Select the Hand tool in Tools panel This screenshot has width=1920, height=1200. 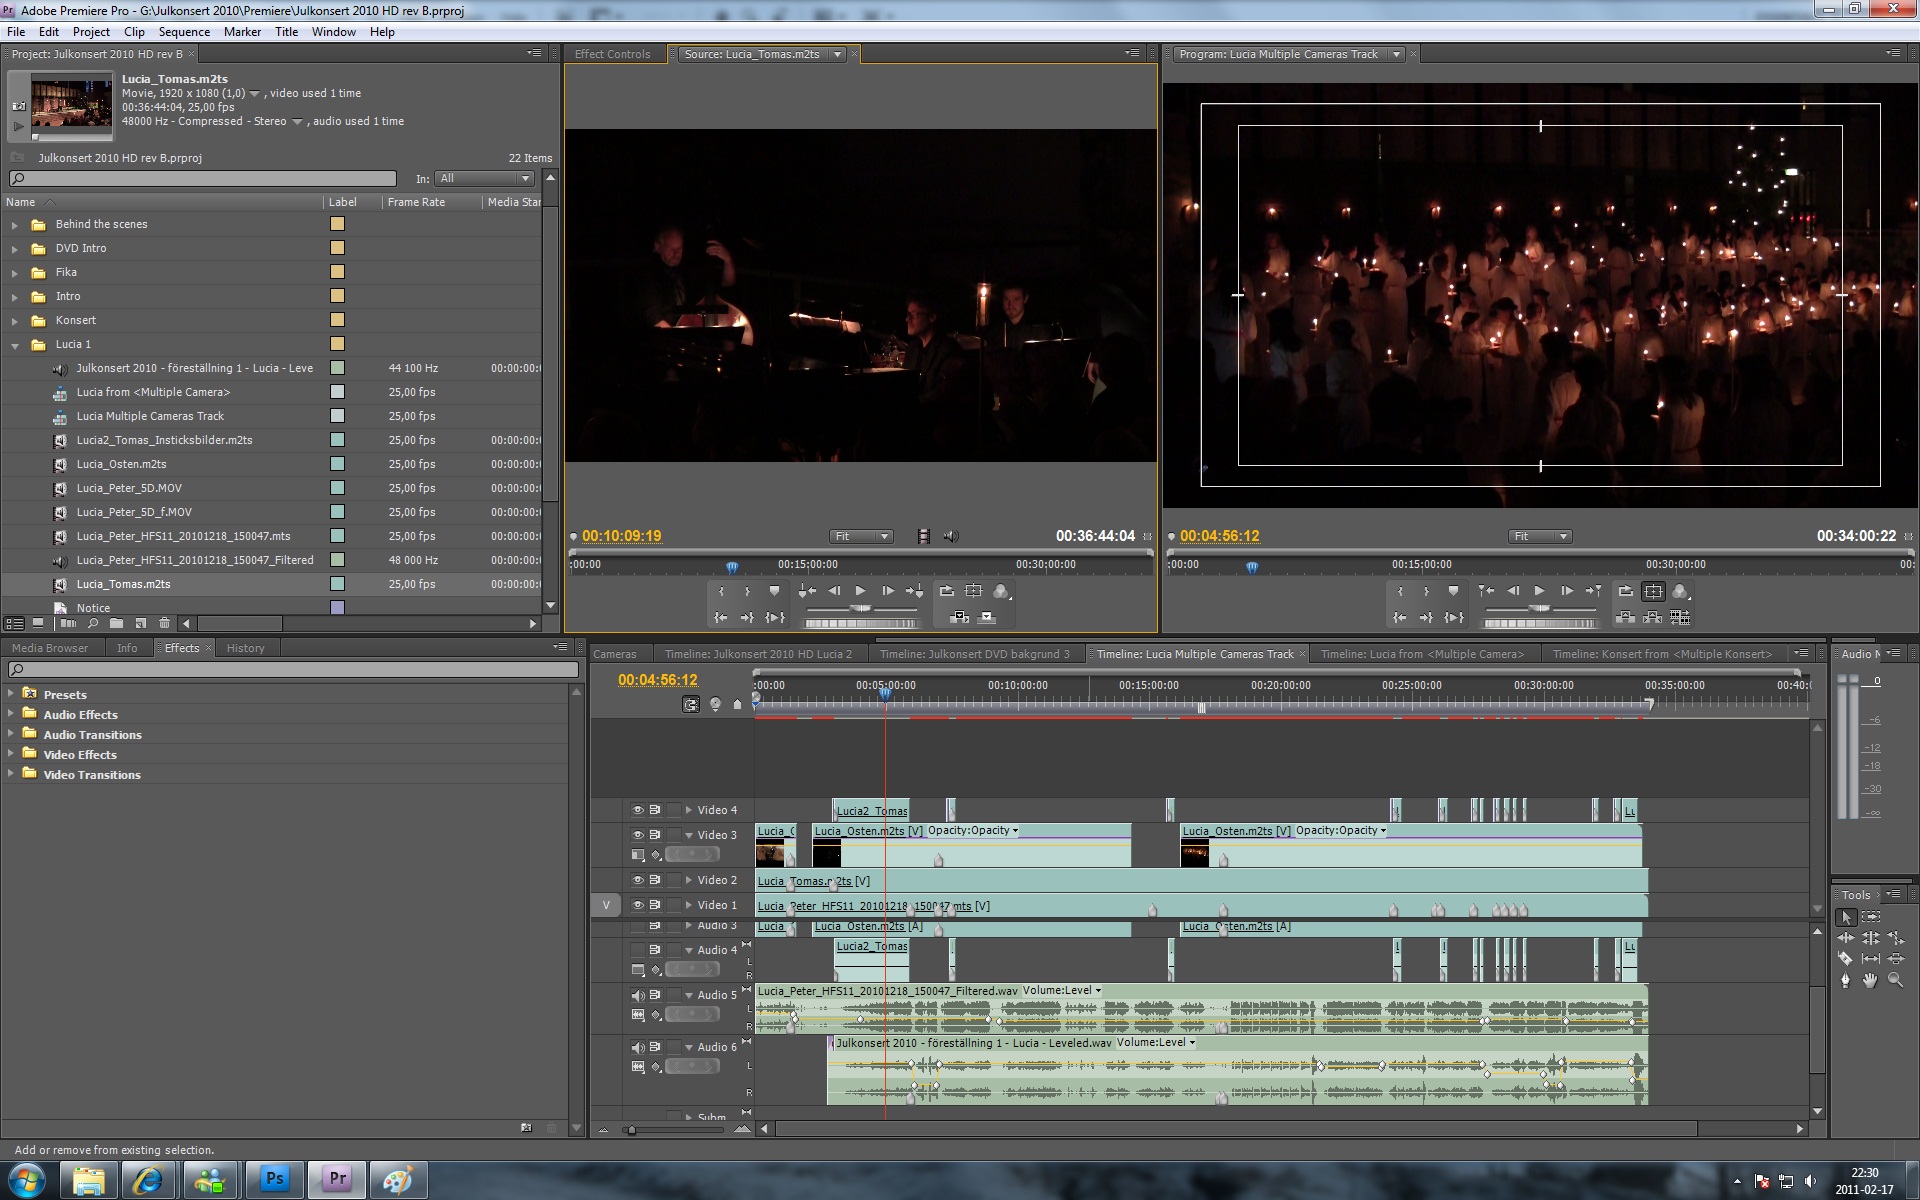(1870, 980)
